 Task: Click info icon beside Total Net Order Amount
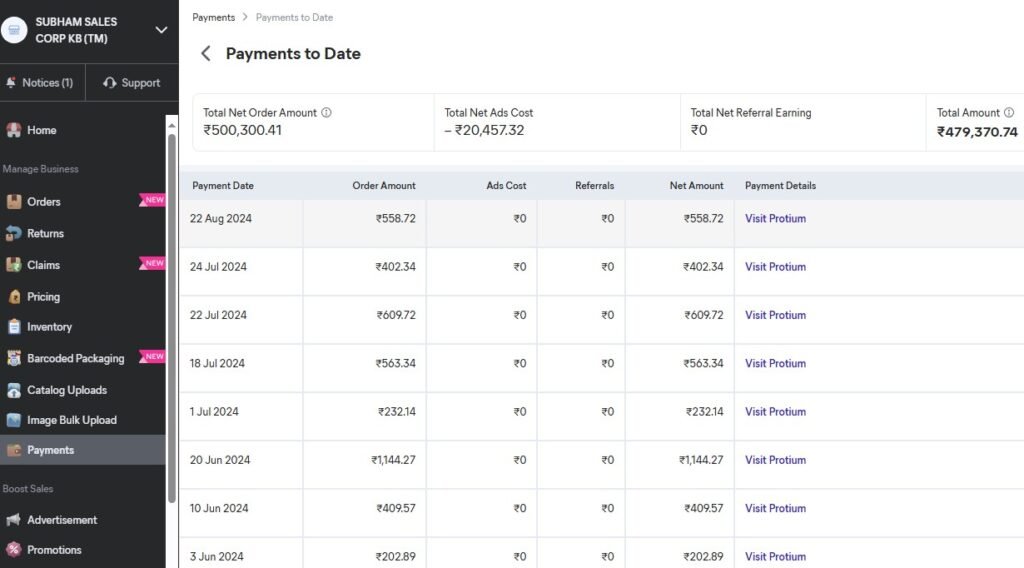(326, 113)
